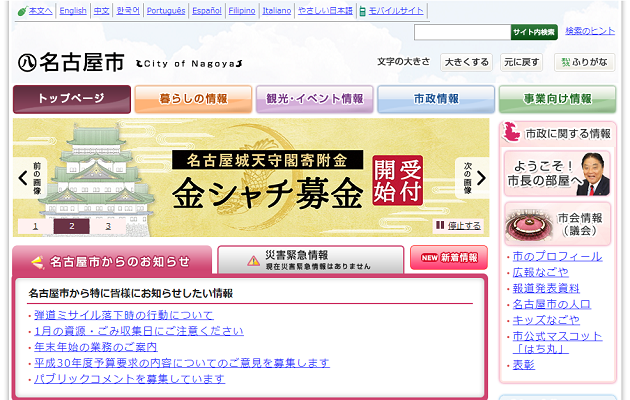
Task: Open the 暮らしの情報 tab
Action: (x=193, y=99)
